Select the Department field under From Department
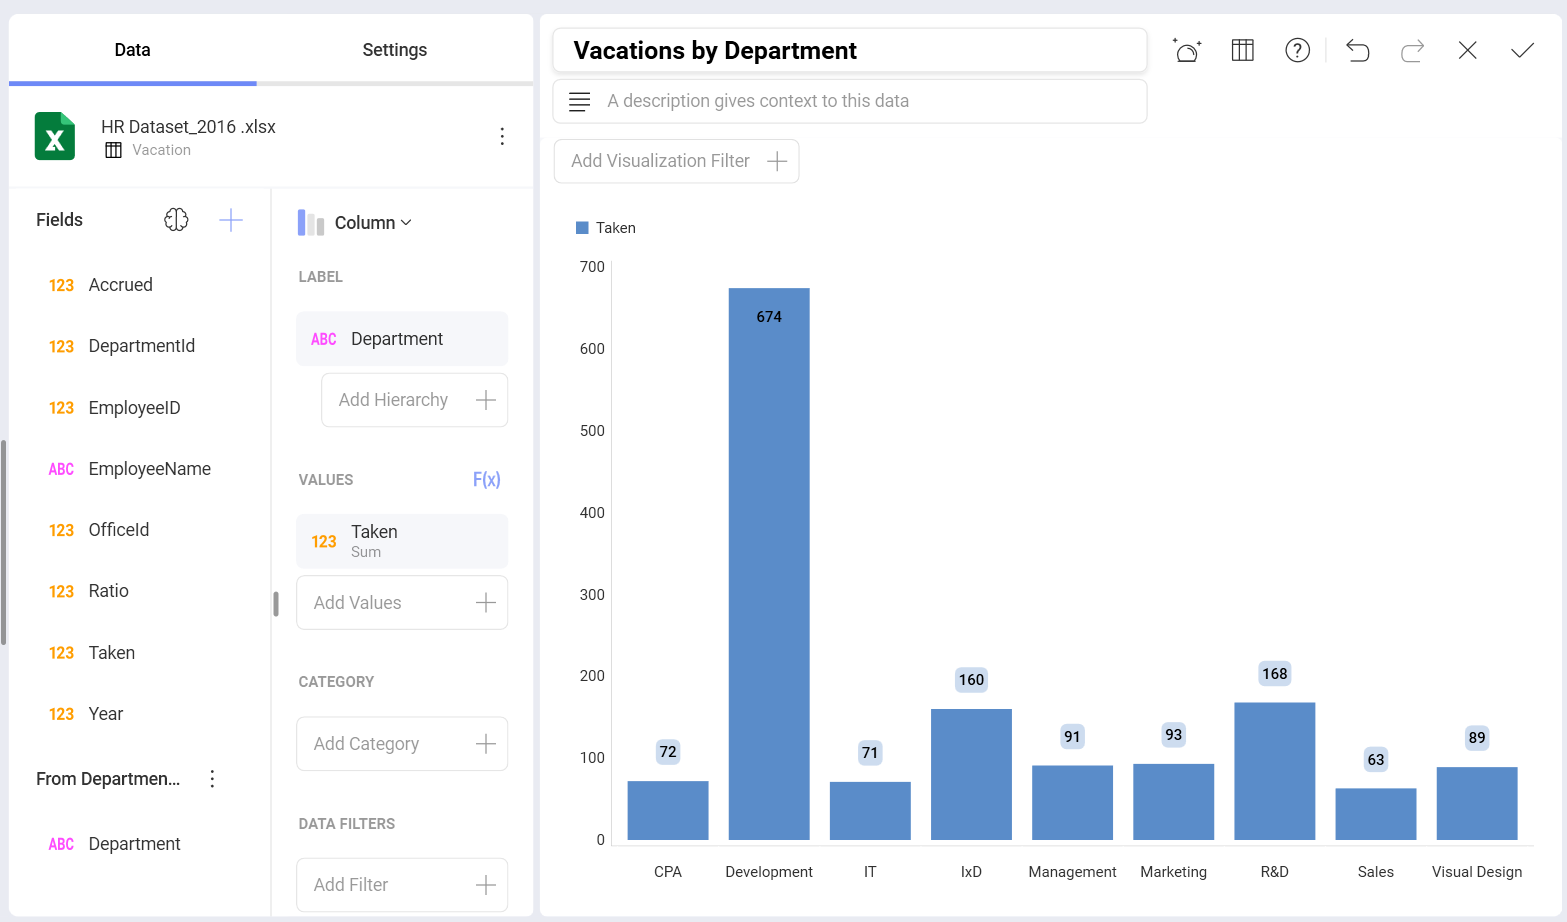The height and width of the screenshot is (922, 1567). point(115,844)
